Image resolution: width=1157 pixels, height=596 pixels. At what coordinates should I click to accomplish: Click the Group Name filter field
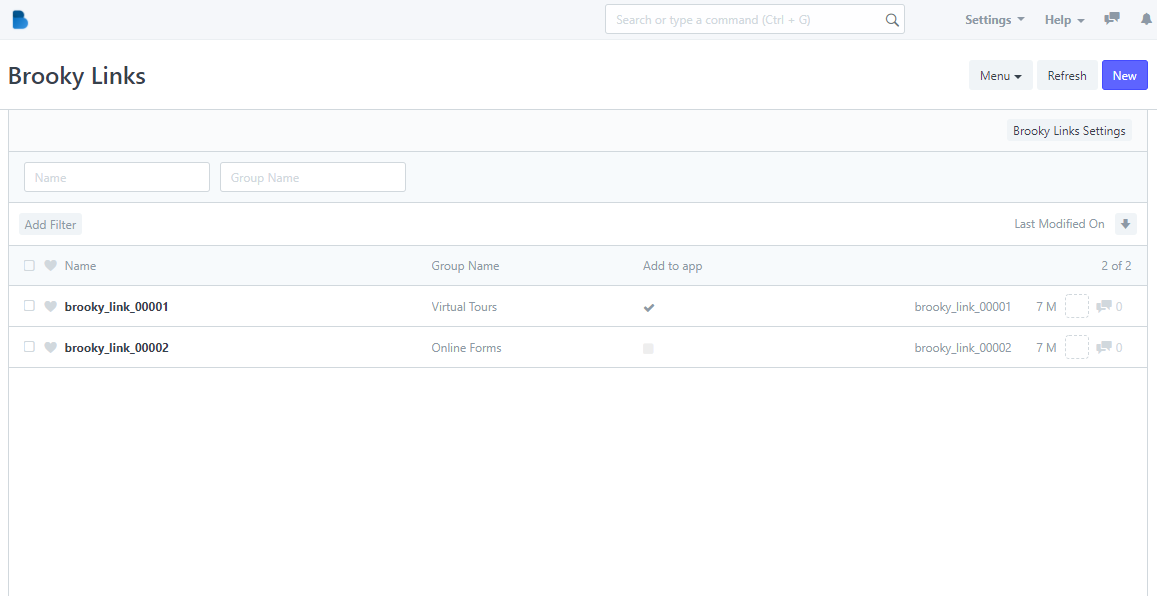[313, 177]
